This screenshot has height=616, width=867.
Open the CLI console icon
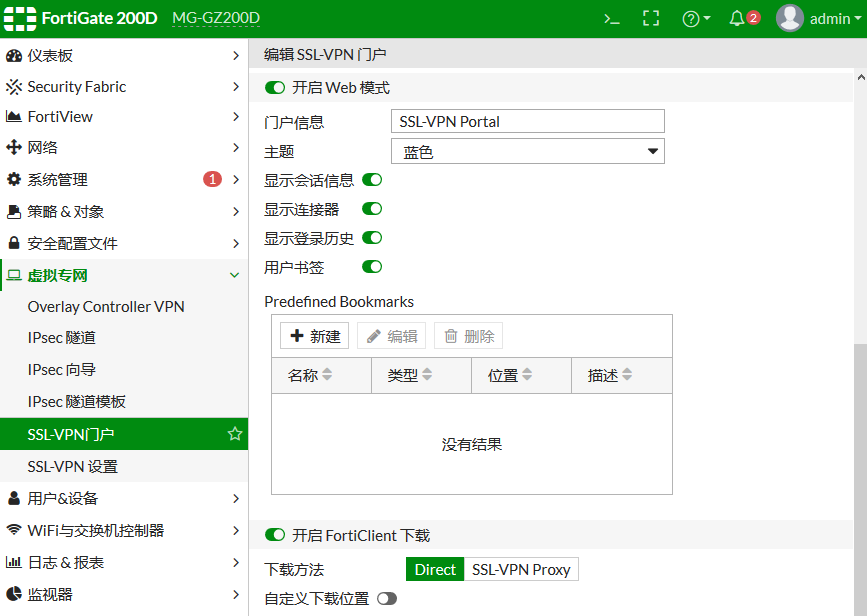(612, 19)
